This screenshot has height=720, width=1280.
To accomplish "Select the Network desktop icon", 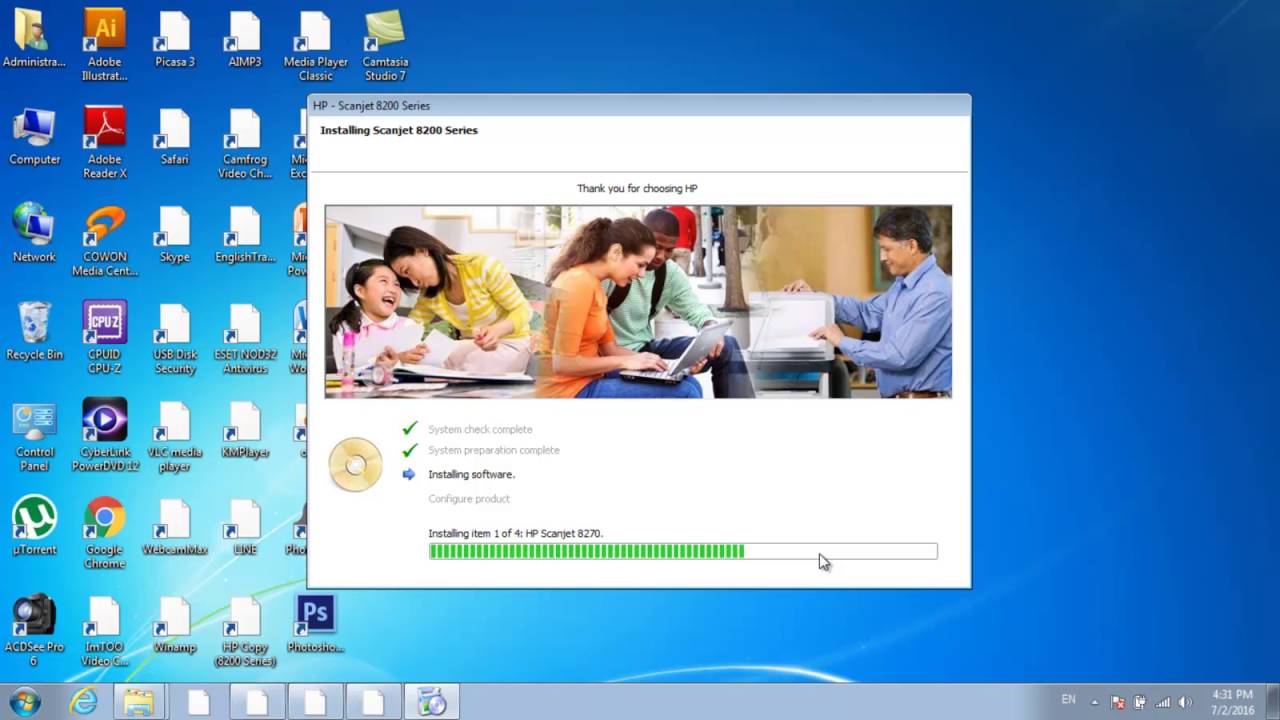I will (34, 234).
